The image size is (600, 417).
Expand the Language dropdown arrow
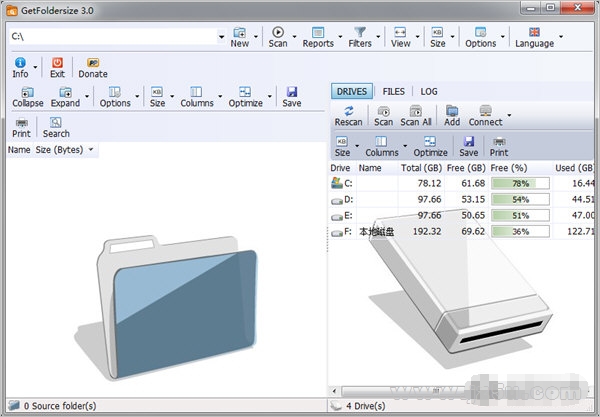(x=561, y=37)
